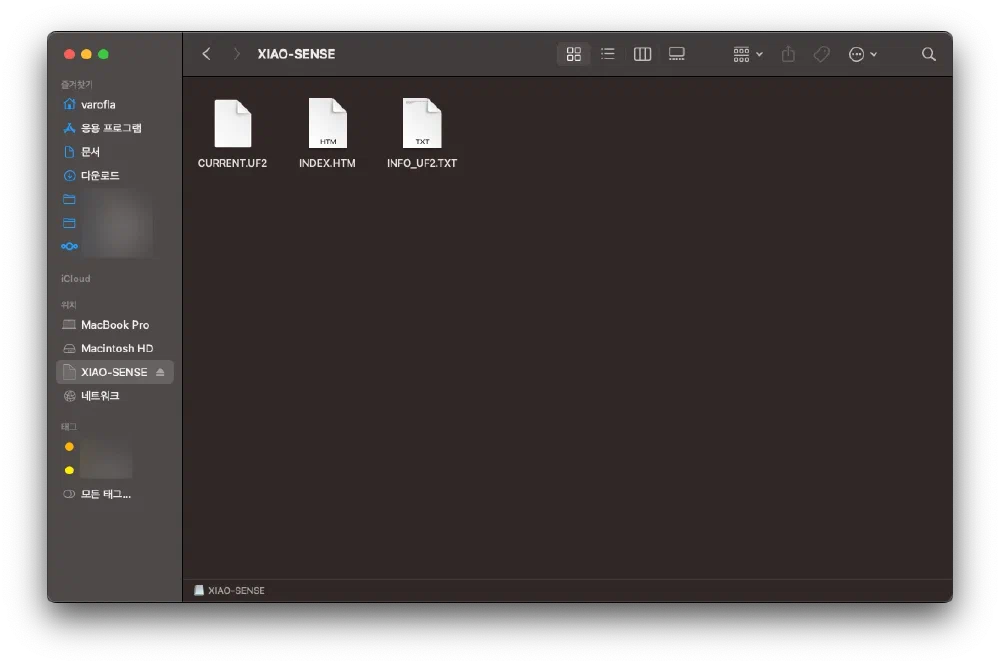This screenshot has height=665, width=1000.
Task: Switch to list view
Action: coord(607,54)
